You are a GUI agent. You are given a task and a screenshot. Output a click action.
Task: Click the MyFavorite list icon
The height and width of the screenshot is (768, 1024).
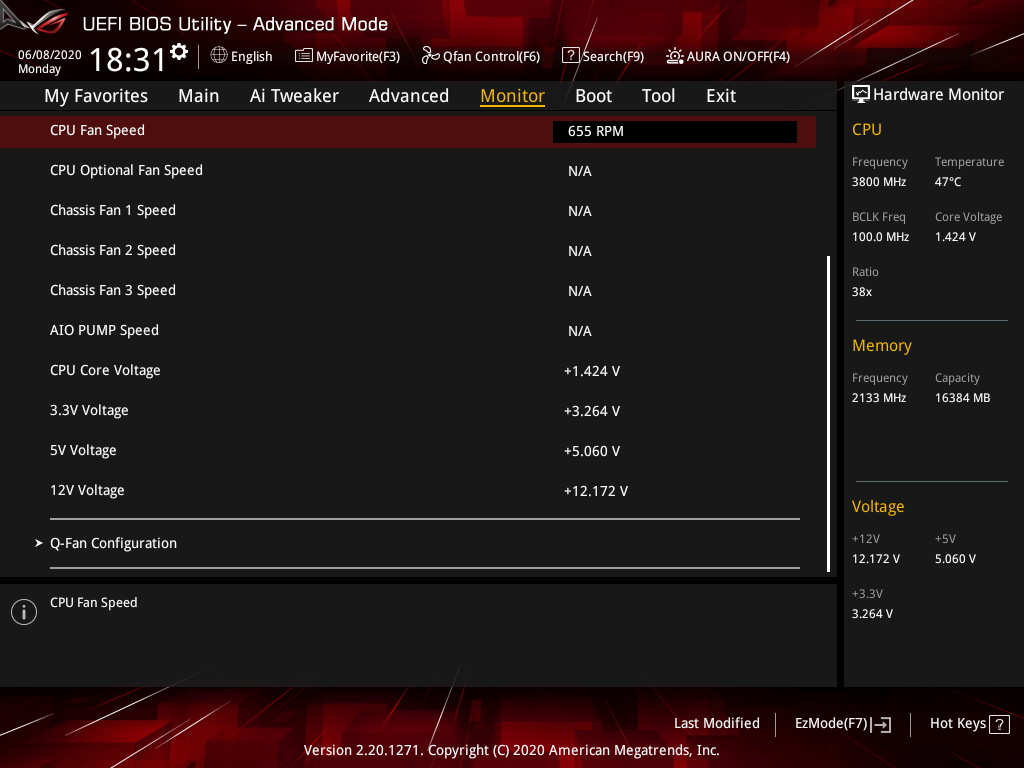304,56
